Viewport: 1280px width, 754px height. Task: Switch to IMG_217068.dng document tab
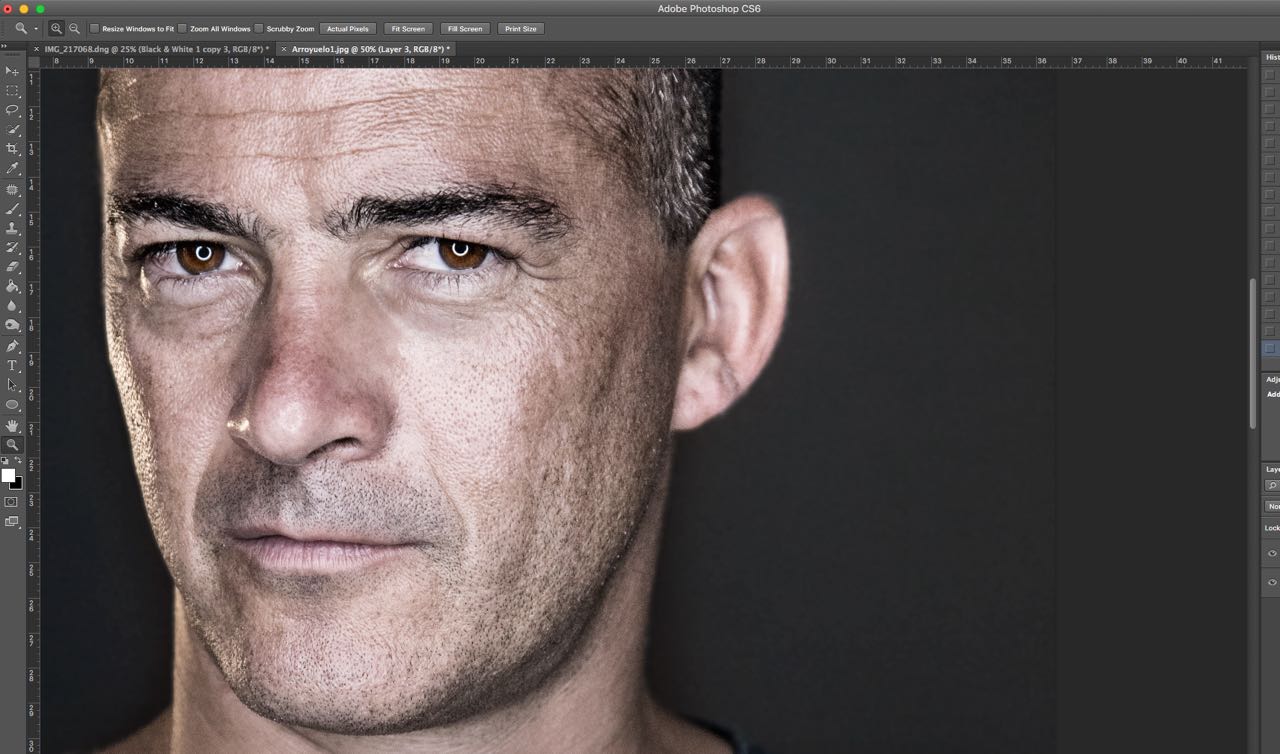[x=156, y=49]
